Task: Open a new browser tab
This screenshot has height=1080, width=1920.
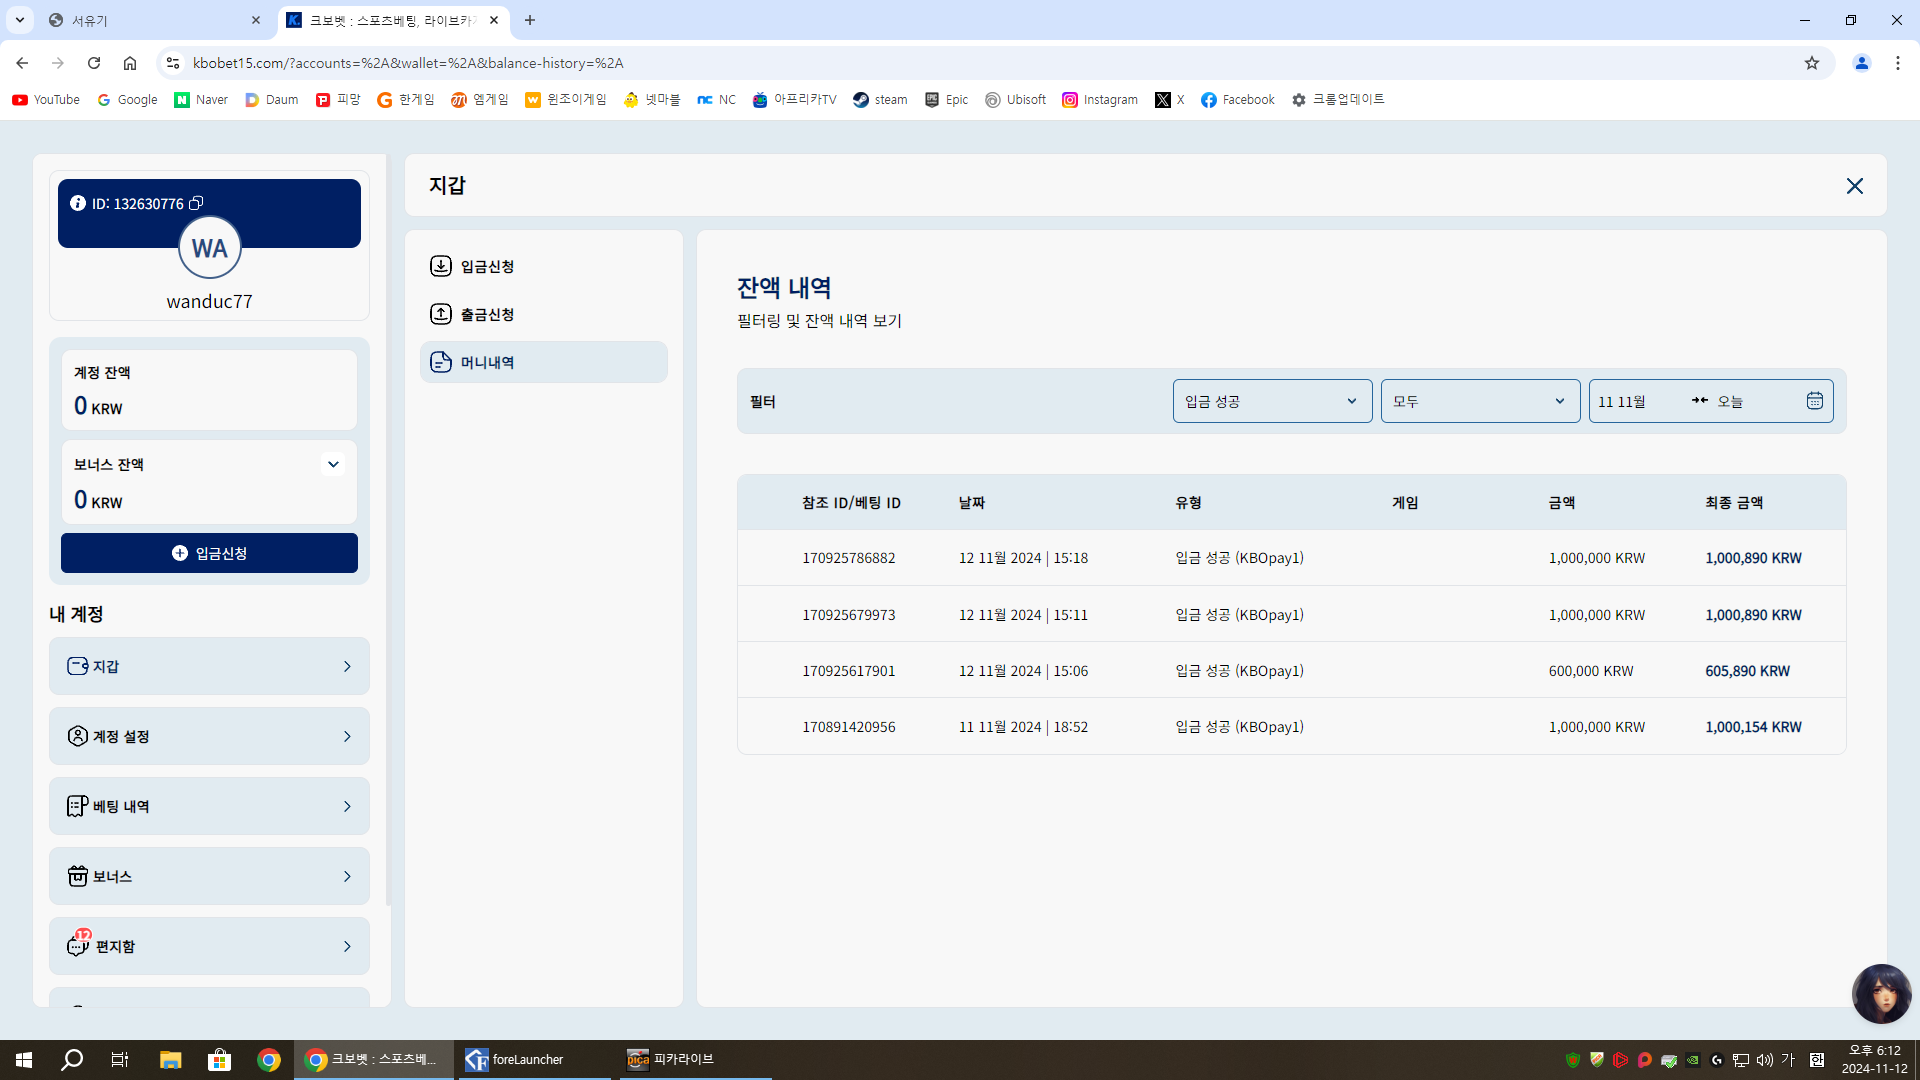Action: (x=530, y=20)
